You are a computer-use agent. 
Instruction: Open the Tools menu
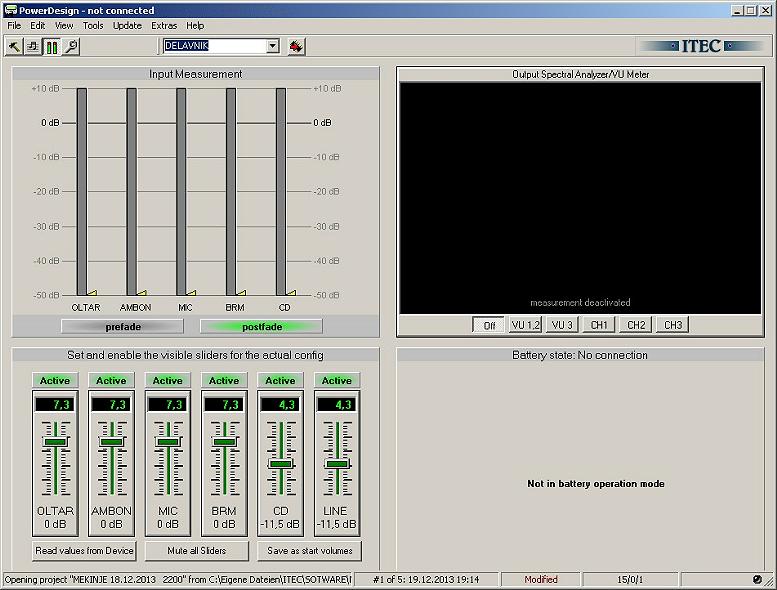tap(93, 25)
